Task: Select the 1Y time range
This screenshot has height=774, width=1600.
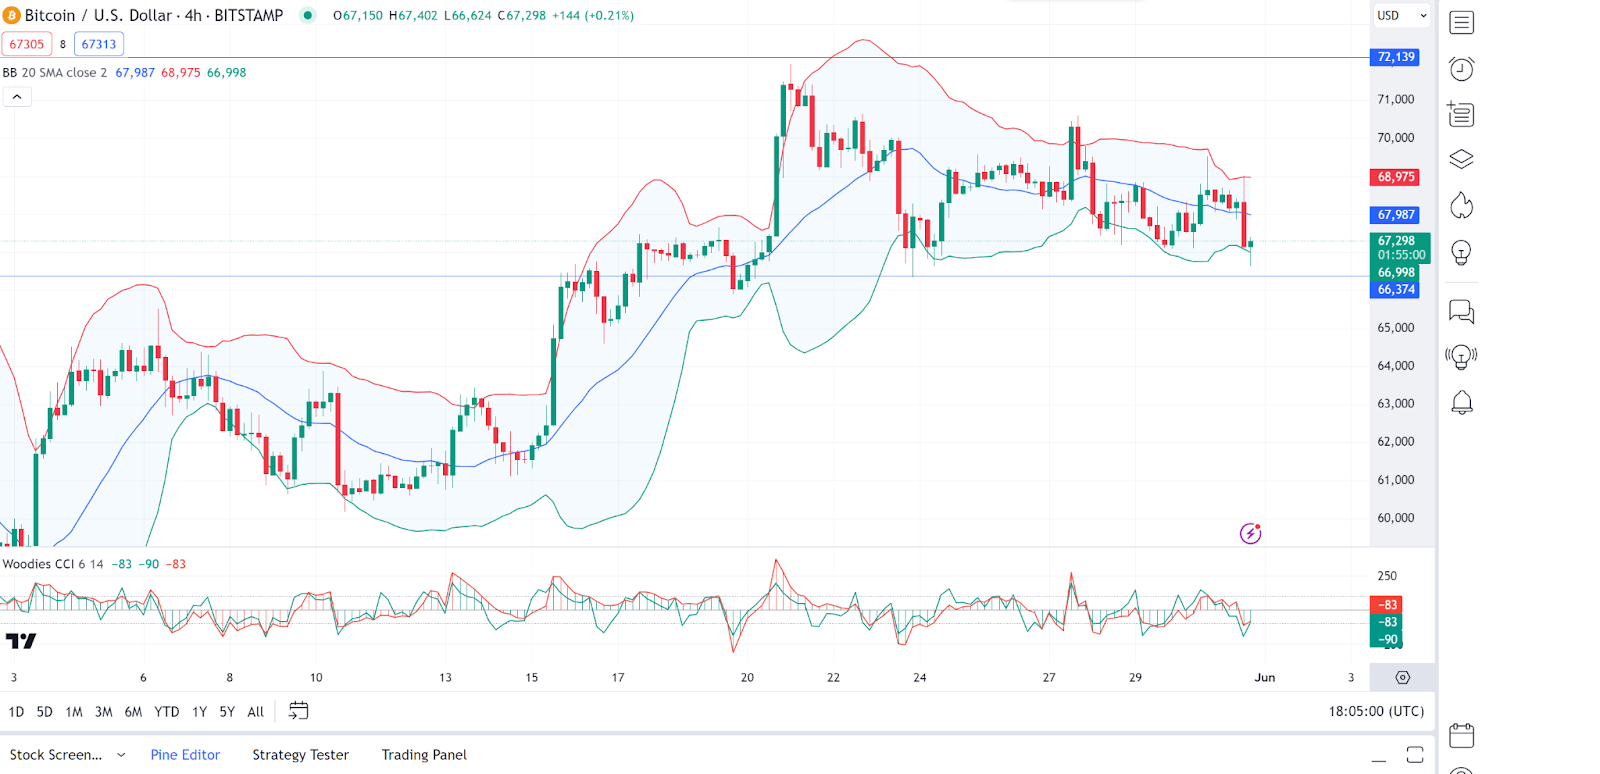Action: tap(199, 712)
